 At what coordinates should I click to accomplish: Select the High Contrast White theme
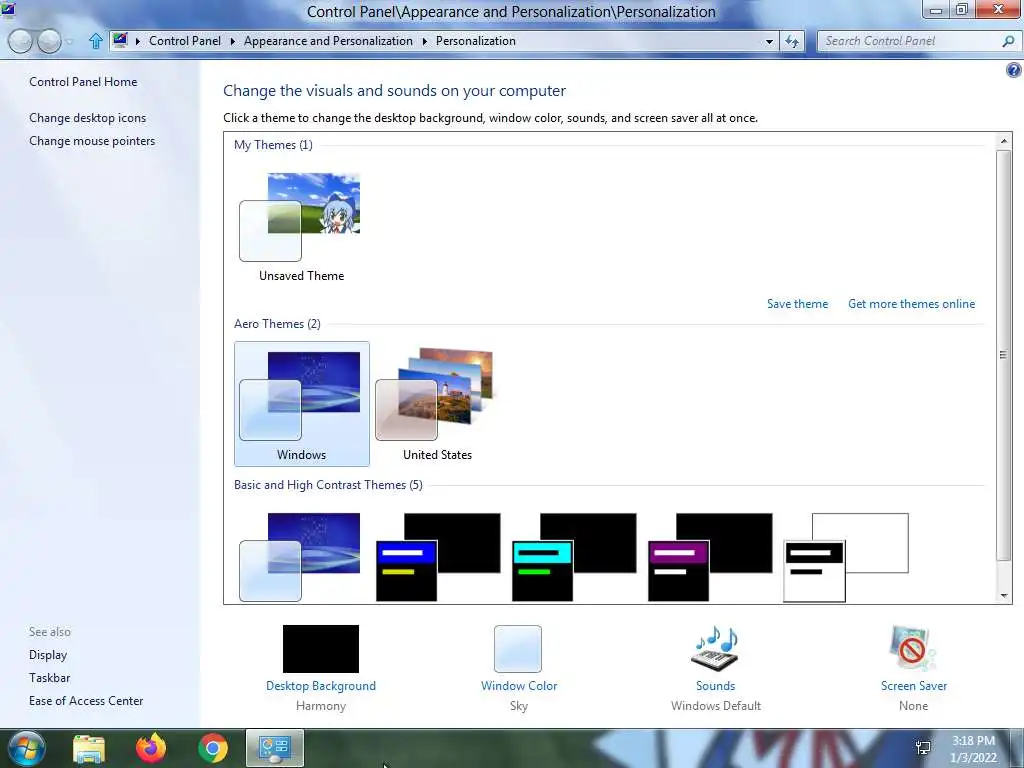tap(846, 556)
